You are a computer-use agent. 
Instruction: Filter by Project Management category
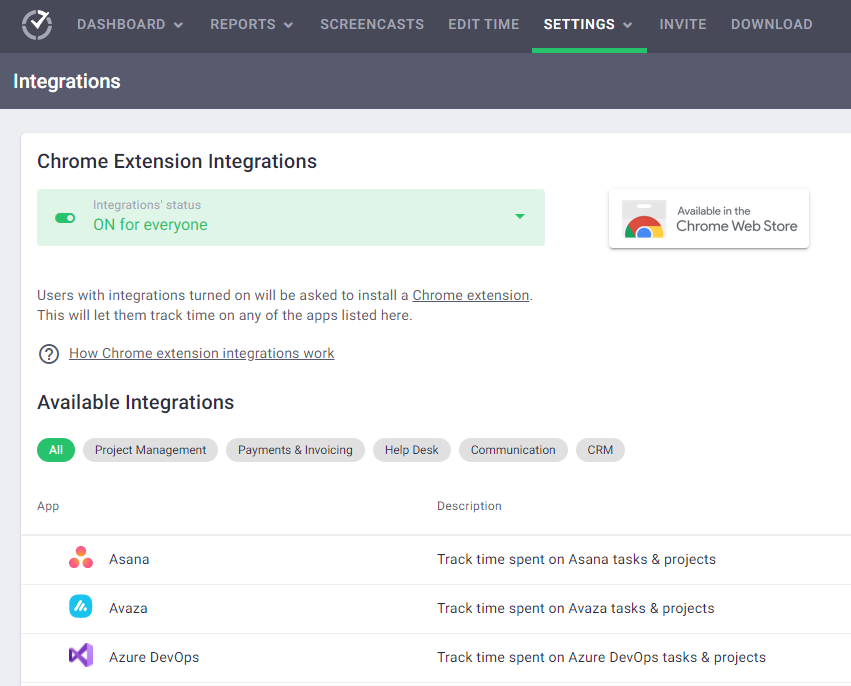click(150, 449)
